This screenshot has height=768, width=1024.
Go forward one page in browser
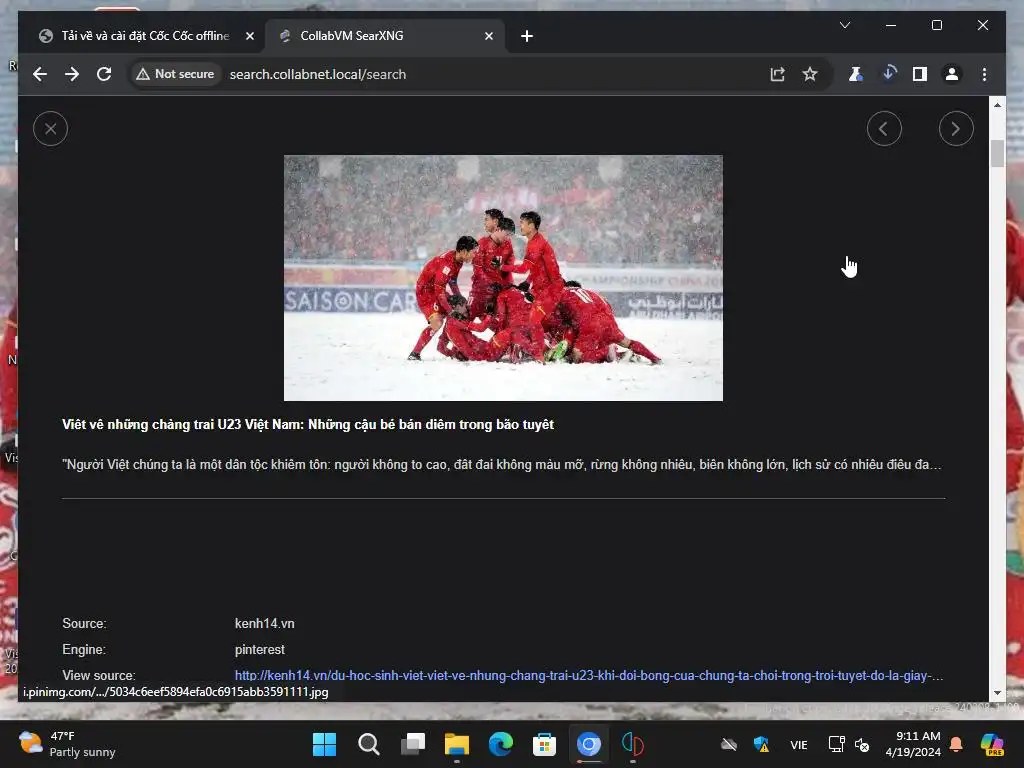(72, 74)
